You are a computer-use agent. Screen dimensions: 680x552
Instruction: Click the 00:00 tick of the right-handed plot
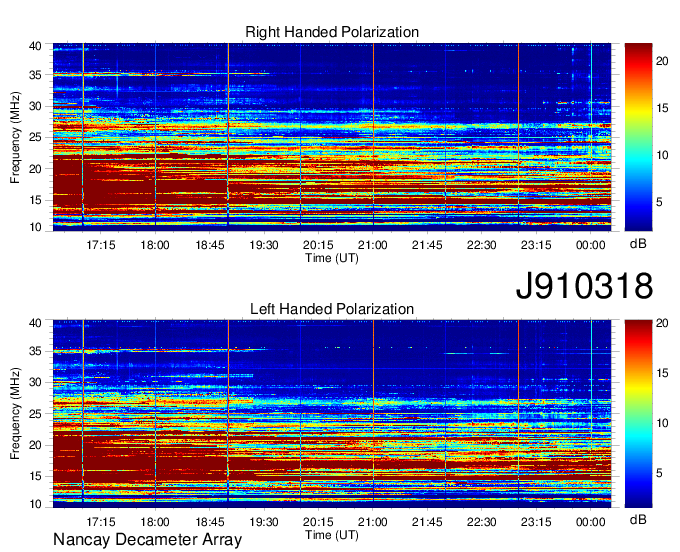click(590, 245)
